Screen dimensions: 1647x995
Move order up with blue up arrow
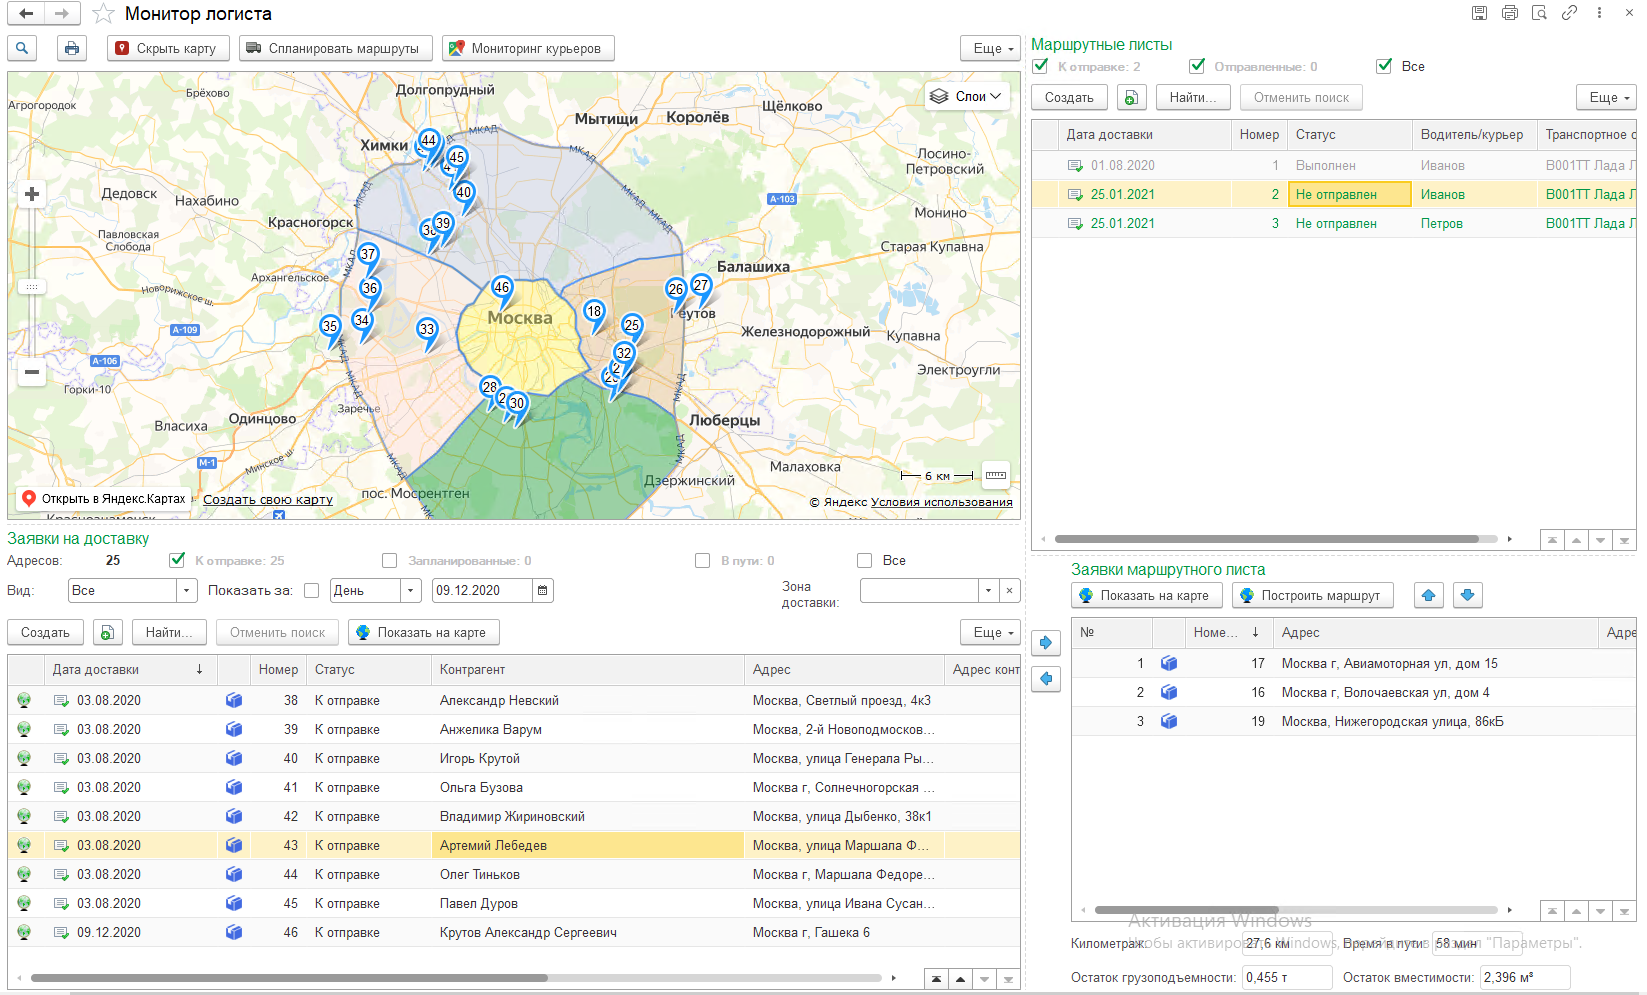[x=1428, y=596]
